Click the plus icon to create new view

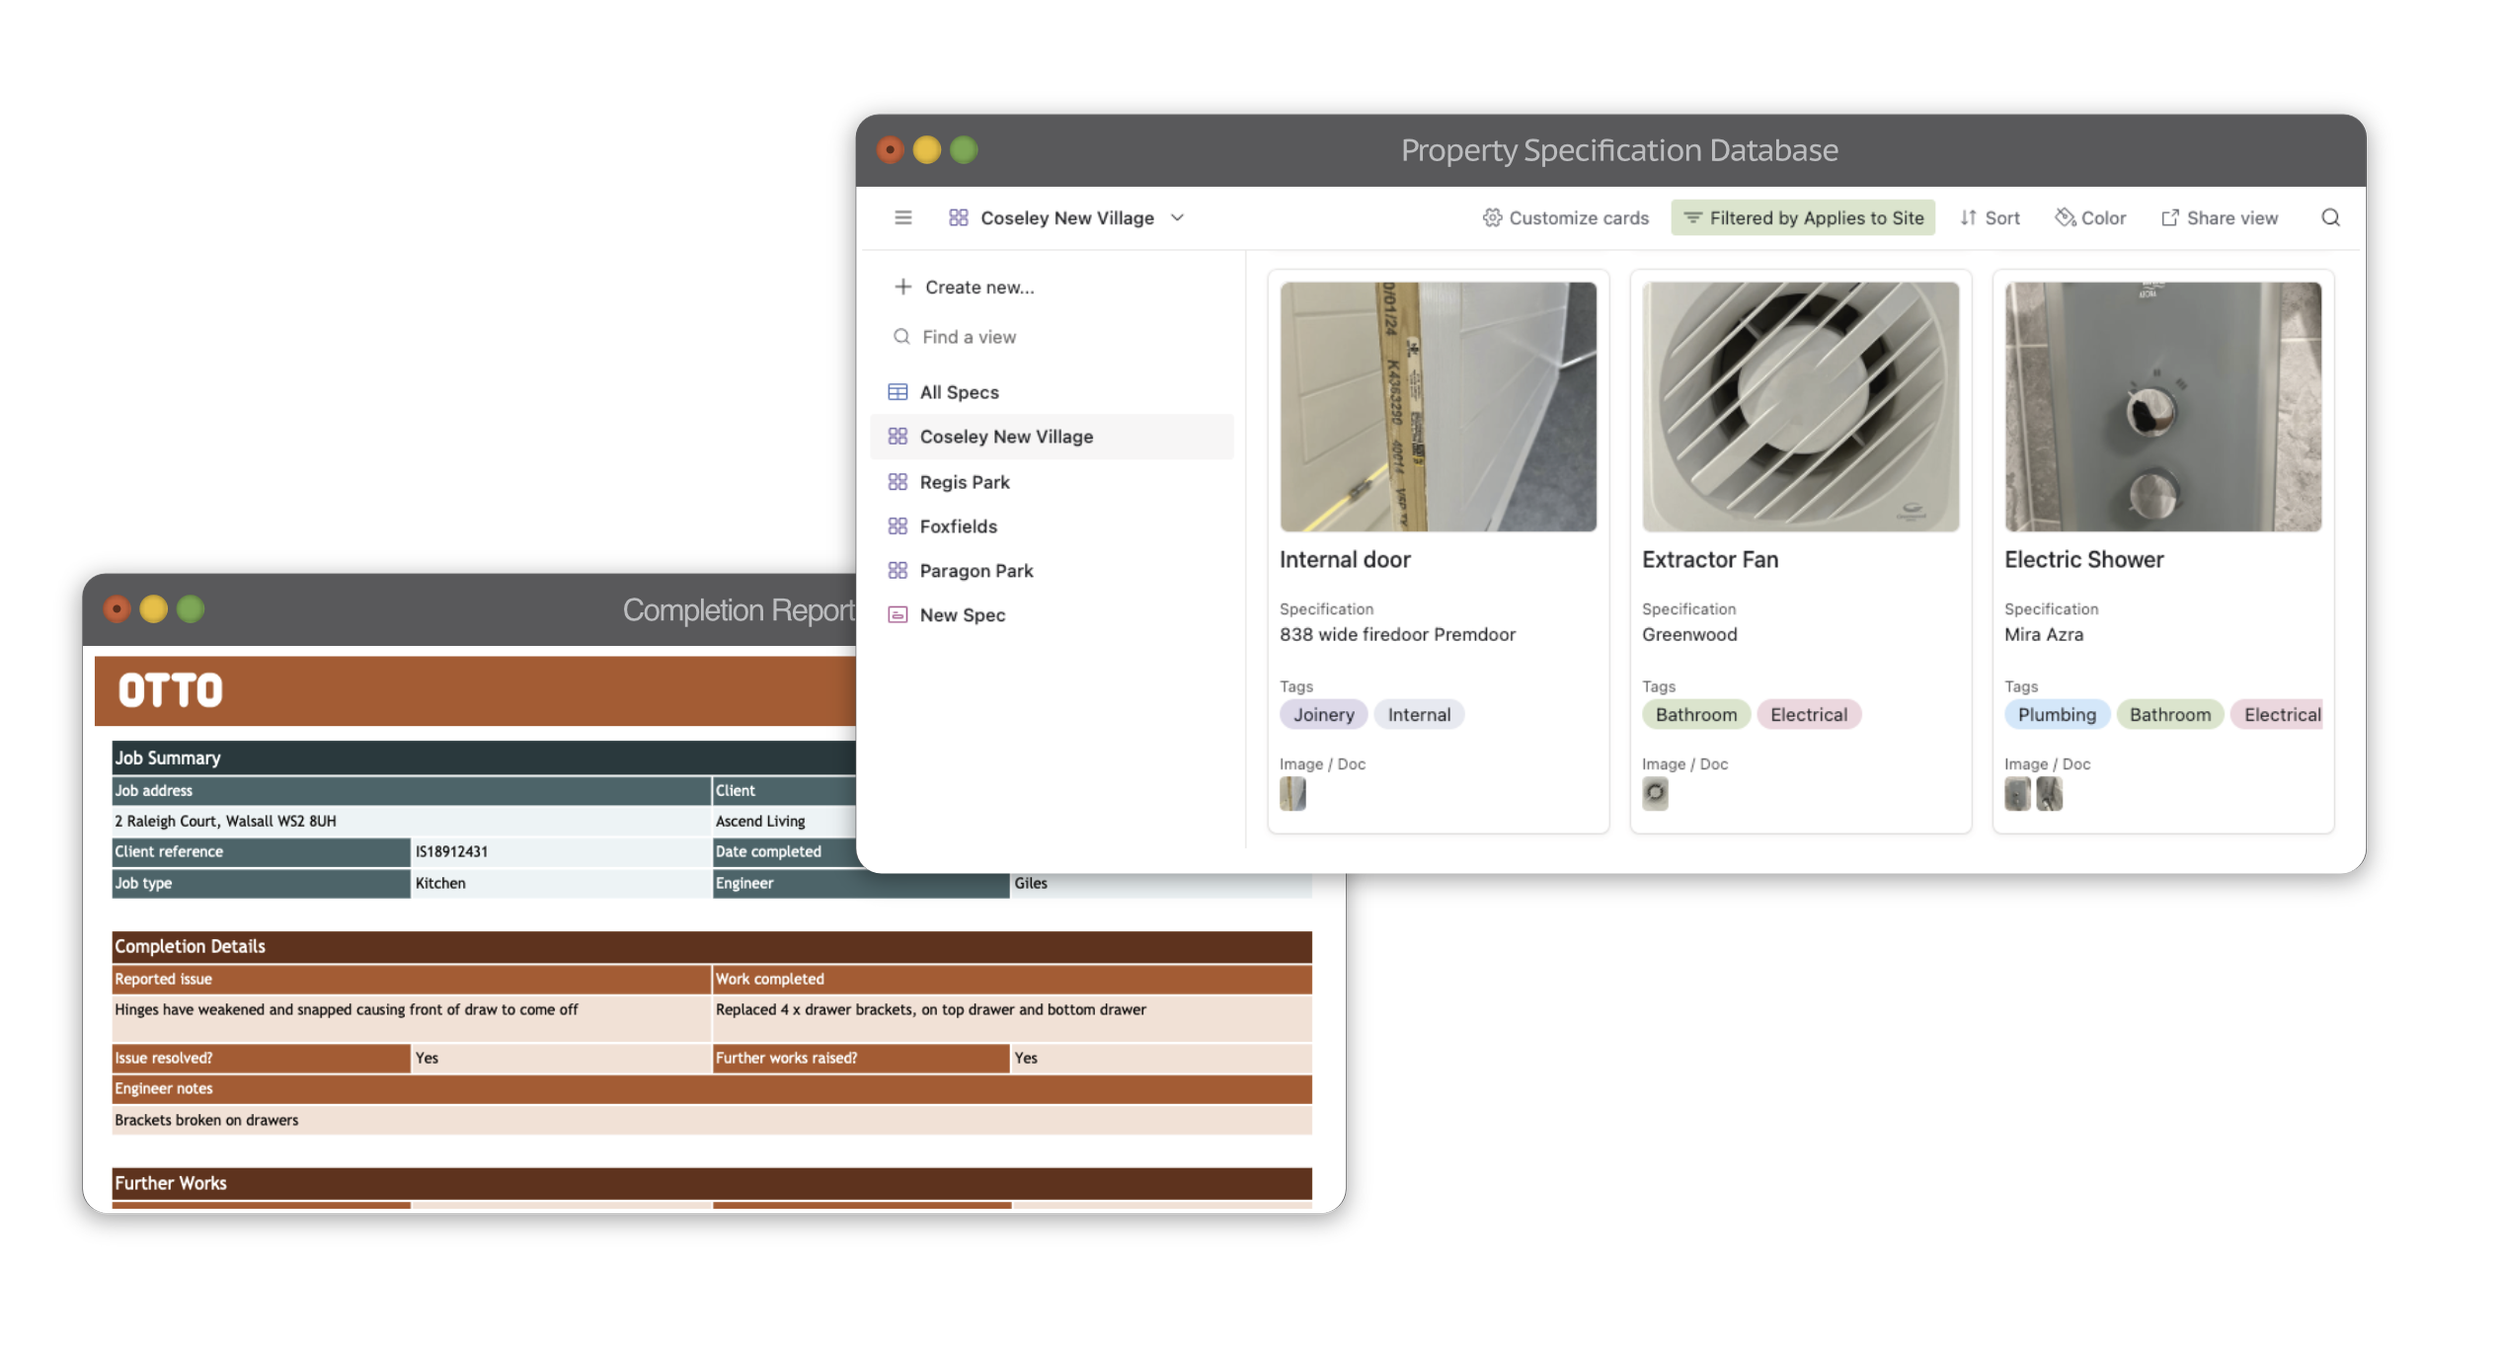(x=903, y=287)
